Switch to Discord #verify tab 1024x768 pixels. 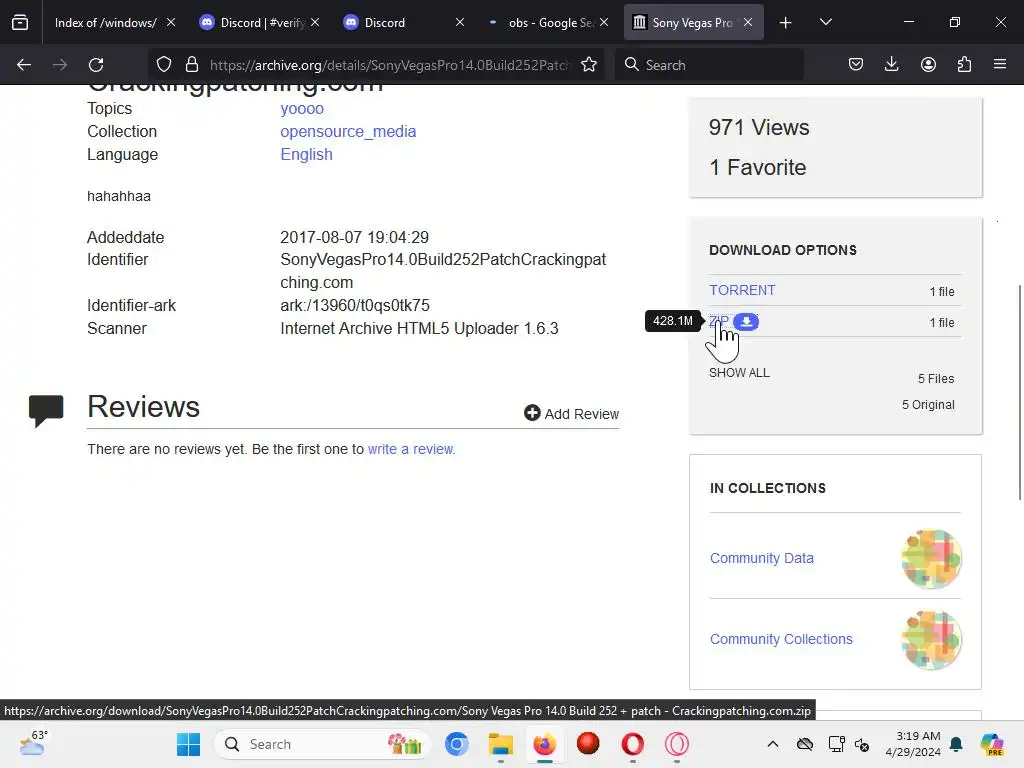point(261,22)
